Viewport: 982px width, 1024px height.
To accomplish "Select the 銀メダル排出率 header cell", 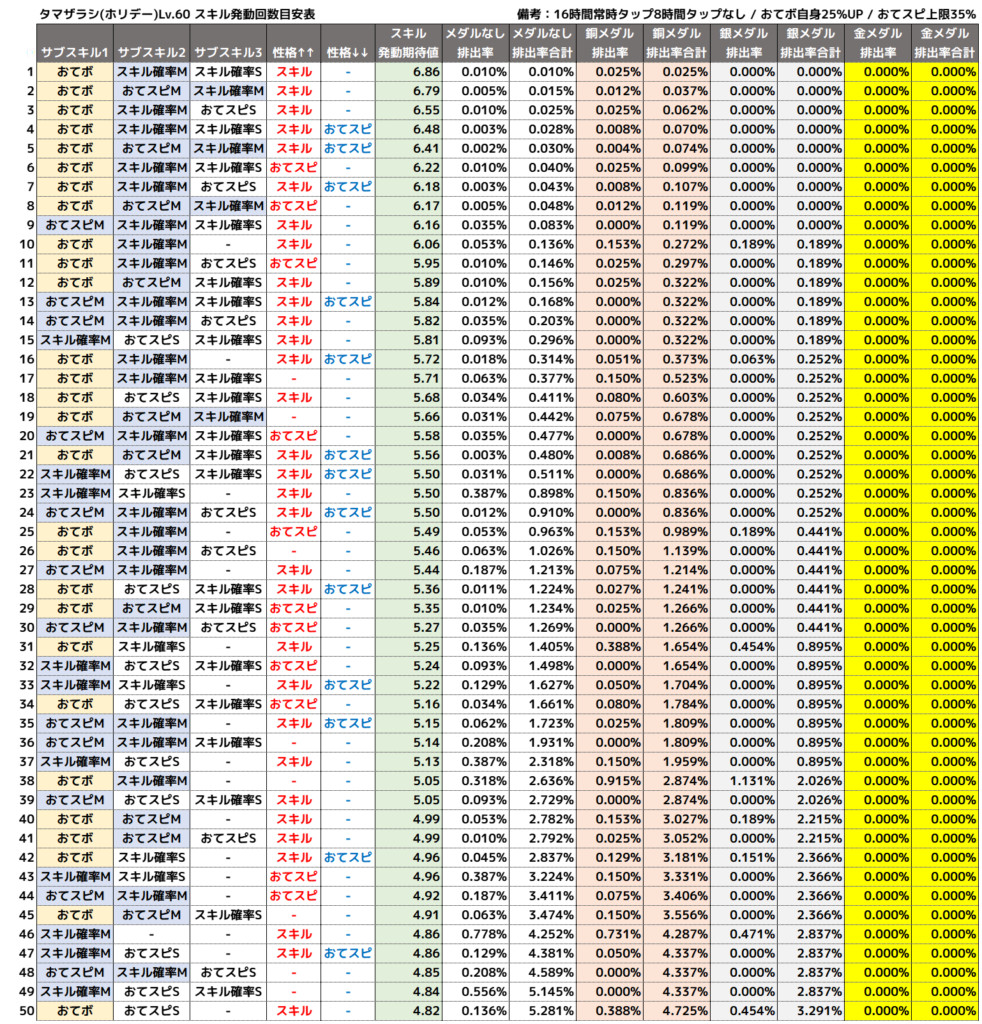I will pos(743,43).
